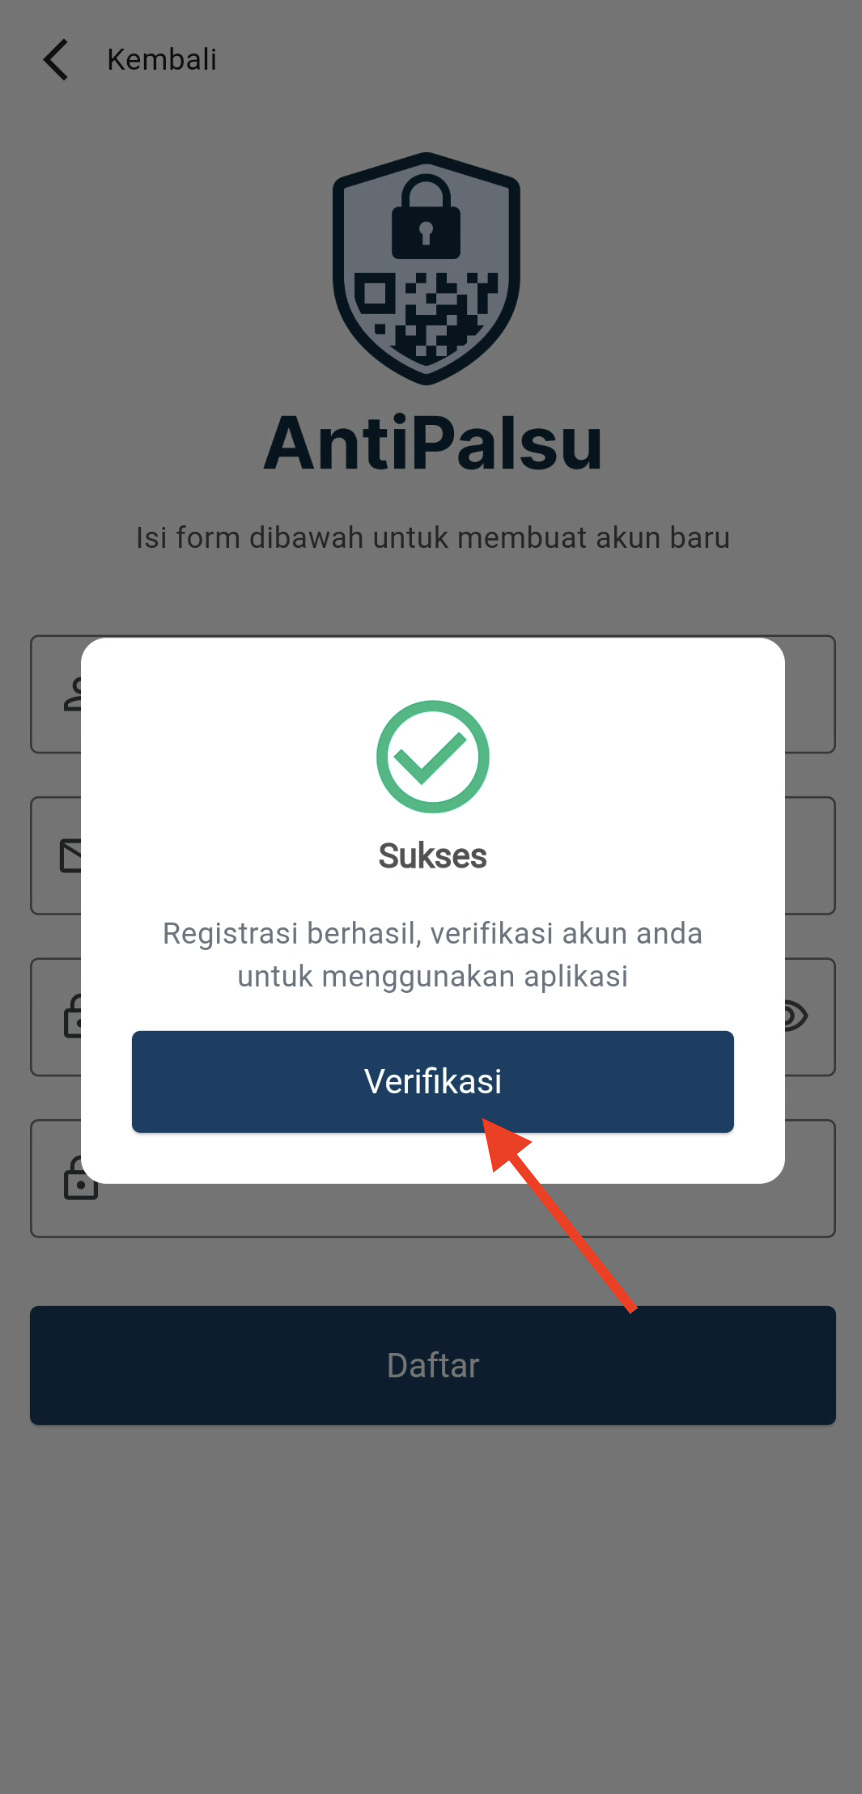Click the Isi form dibawah subtitle text

(x=433, y=538)
